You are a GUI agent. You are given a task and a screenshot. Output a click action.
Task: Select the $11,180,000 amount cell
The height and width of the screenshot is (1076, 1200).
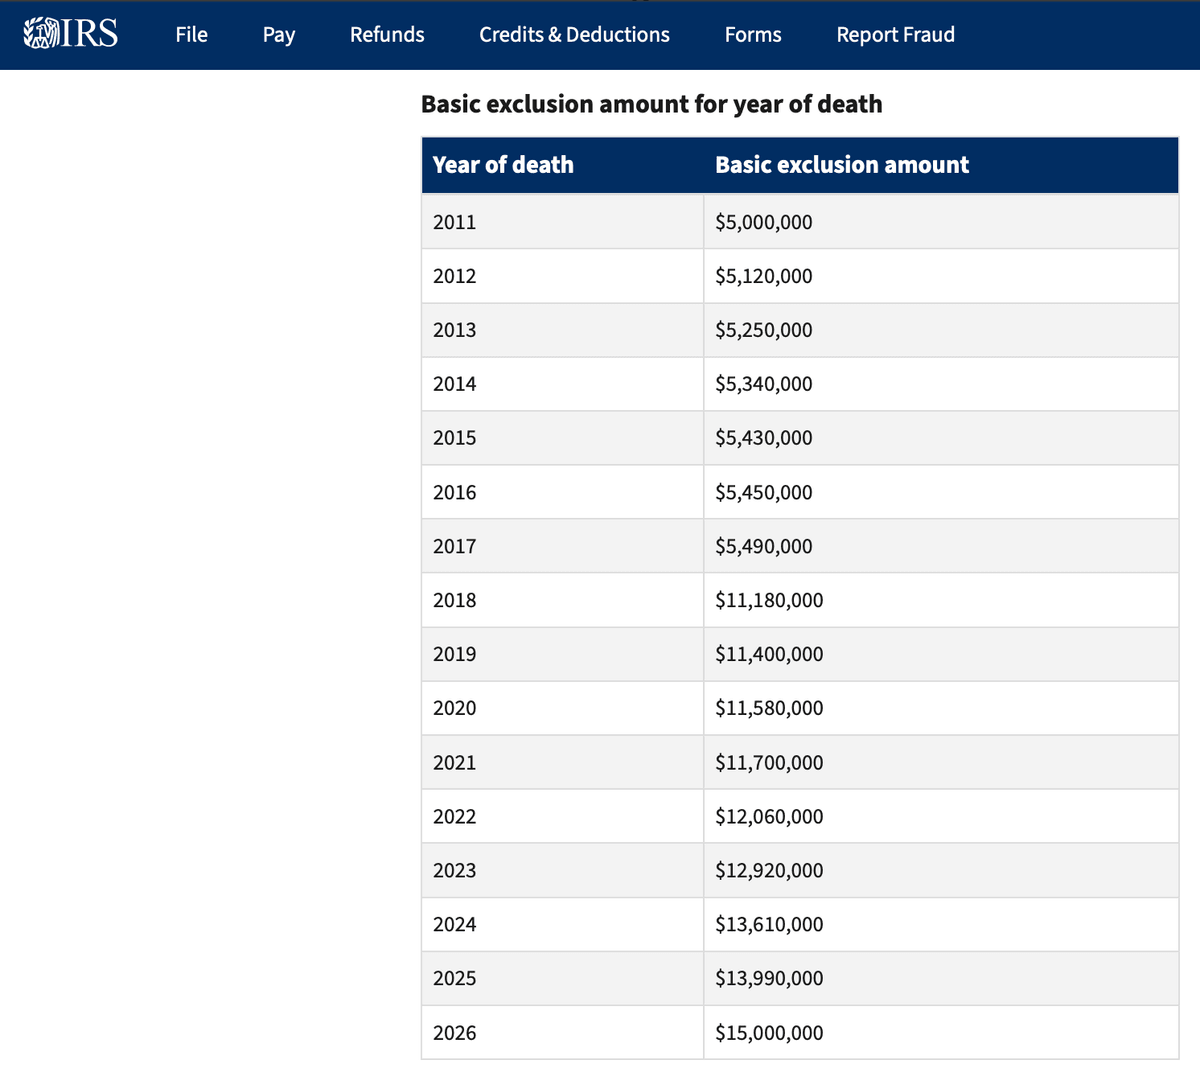pyautogui.click(x=941, y=600)
